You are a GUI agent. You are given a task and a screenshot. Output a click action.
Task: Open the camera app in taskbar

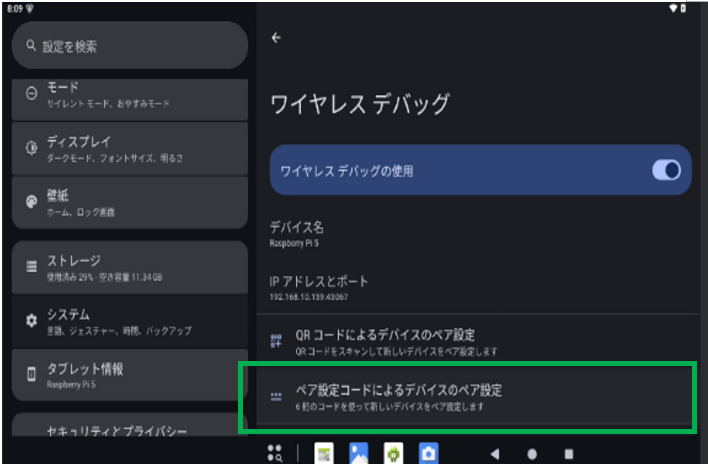tap(427, 453)
